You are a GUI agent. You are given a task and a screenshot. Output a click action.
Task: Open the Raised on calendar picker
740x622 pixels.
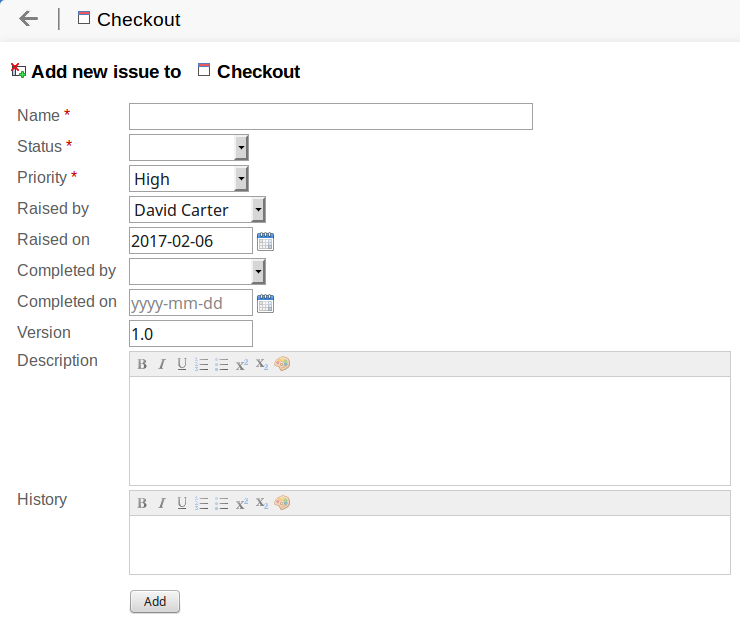(265, 241)
